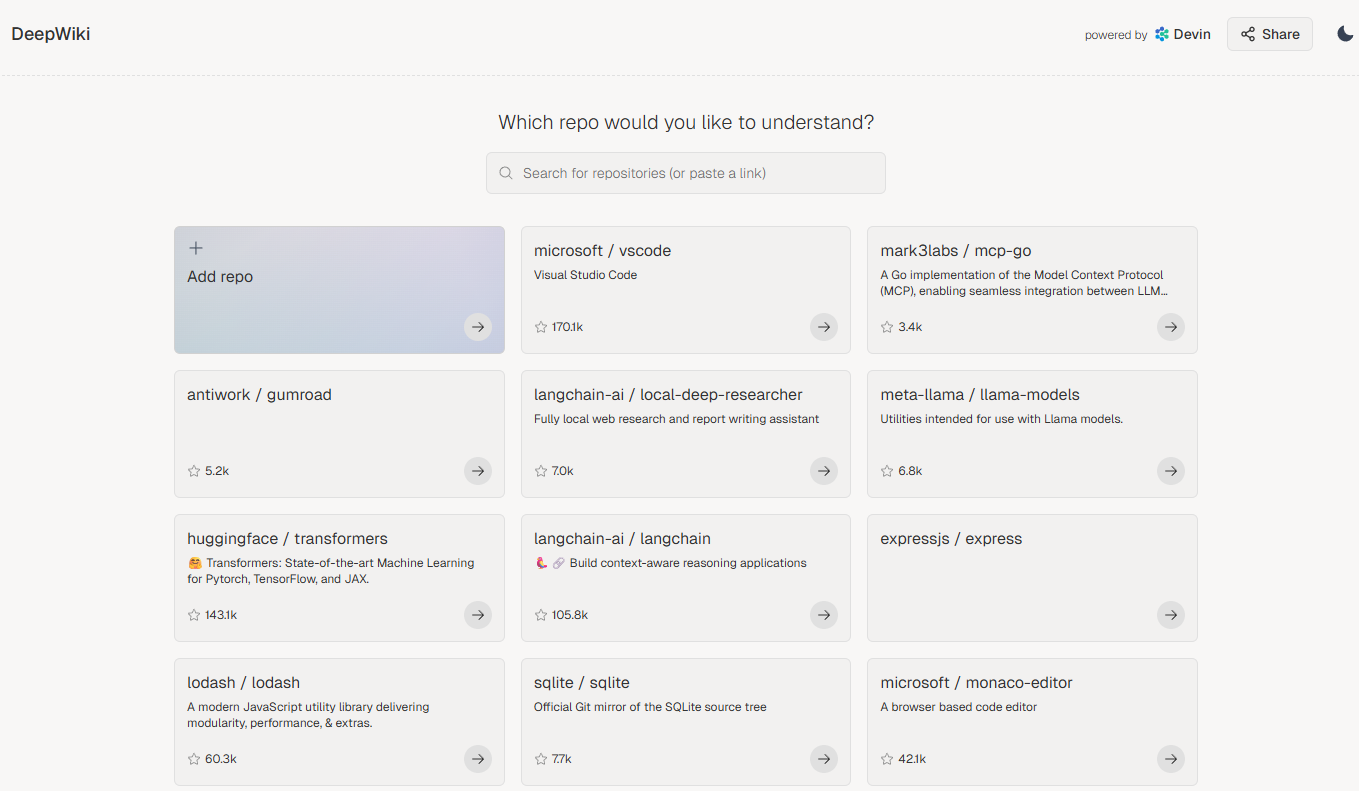Click arrow icon on antiwork / gumroad card
The height and width of the screenshot is (791, 1359).
[x=478, y=471]
